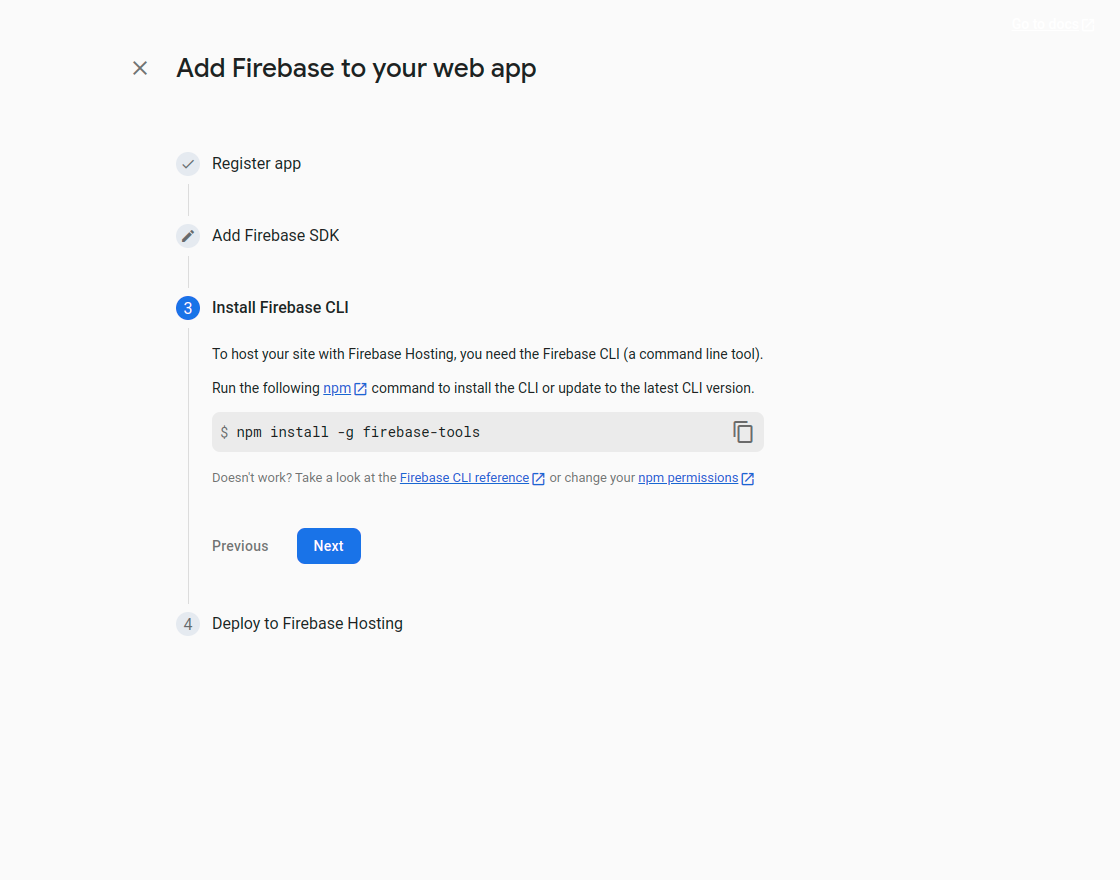
Task: Expand the Add Firebase SDK step
Action: point(275,236)
